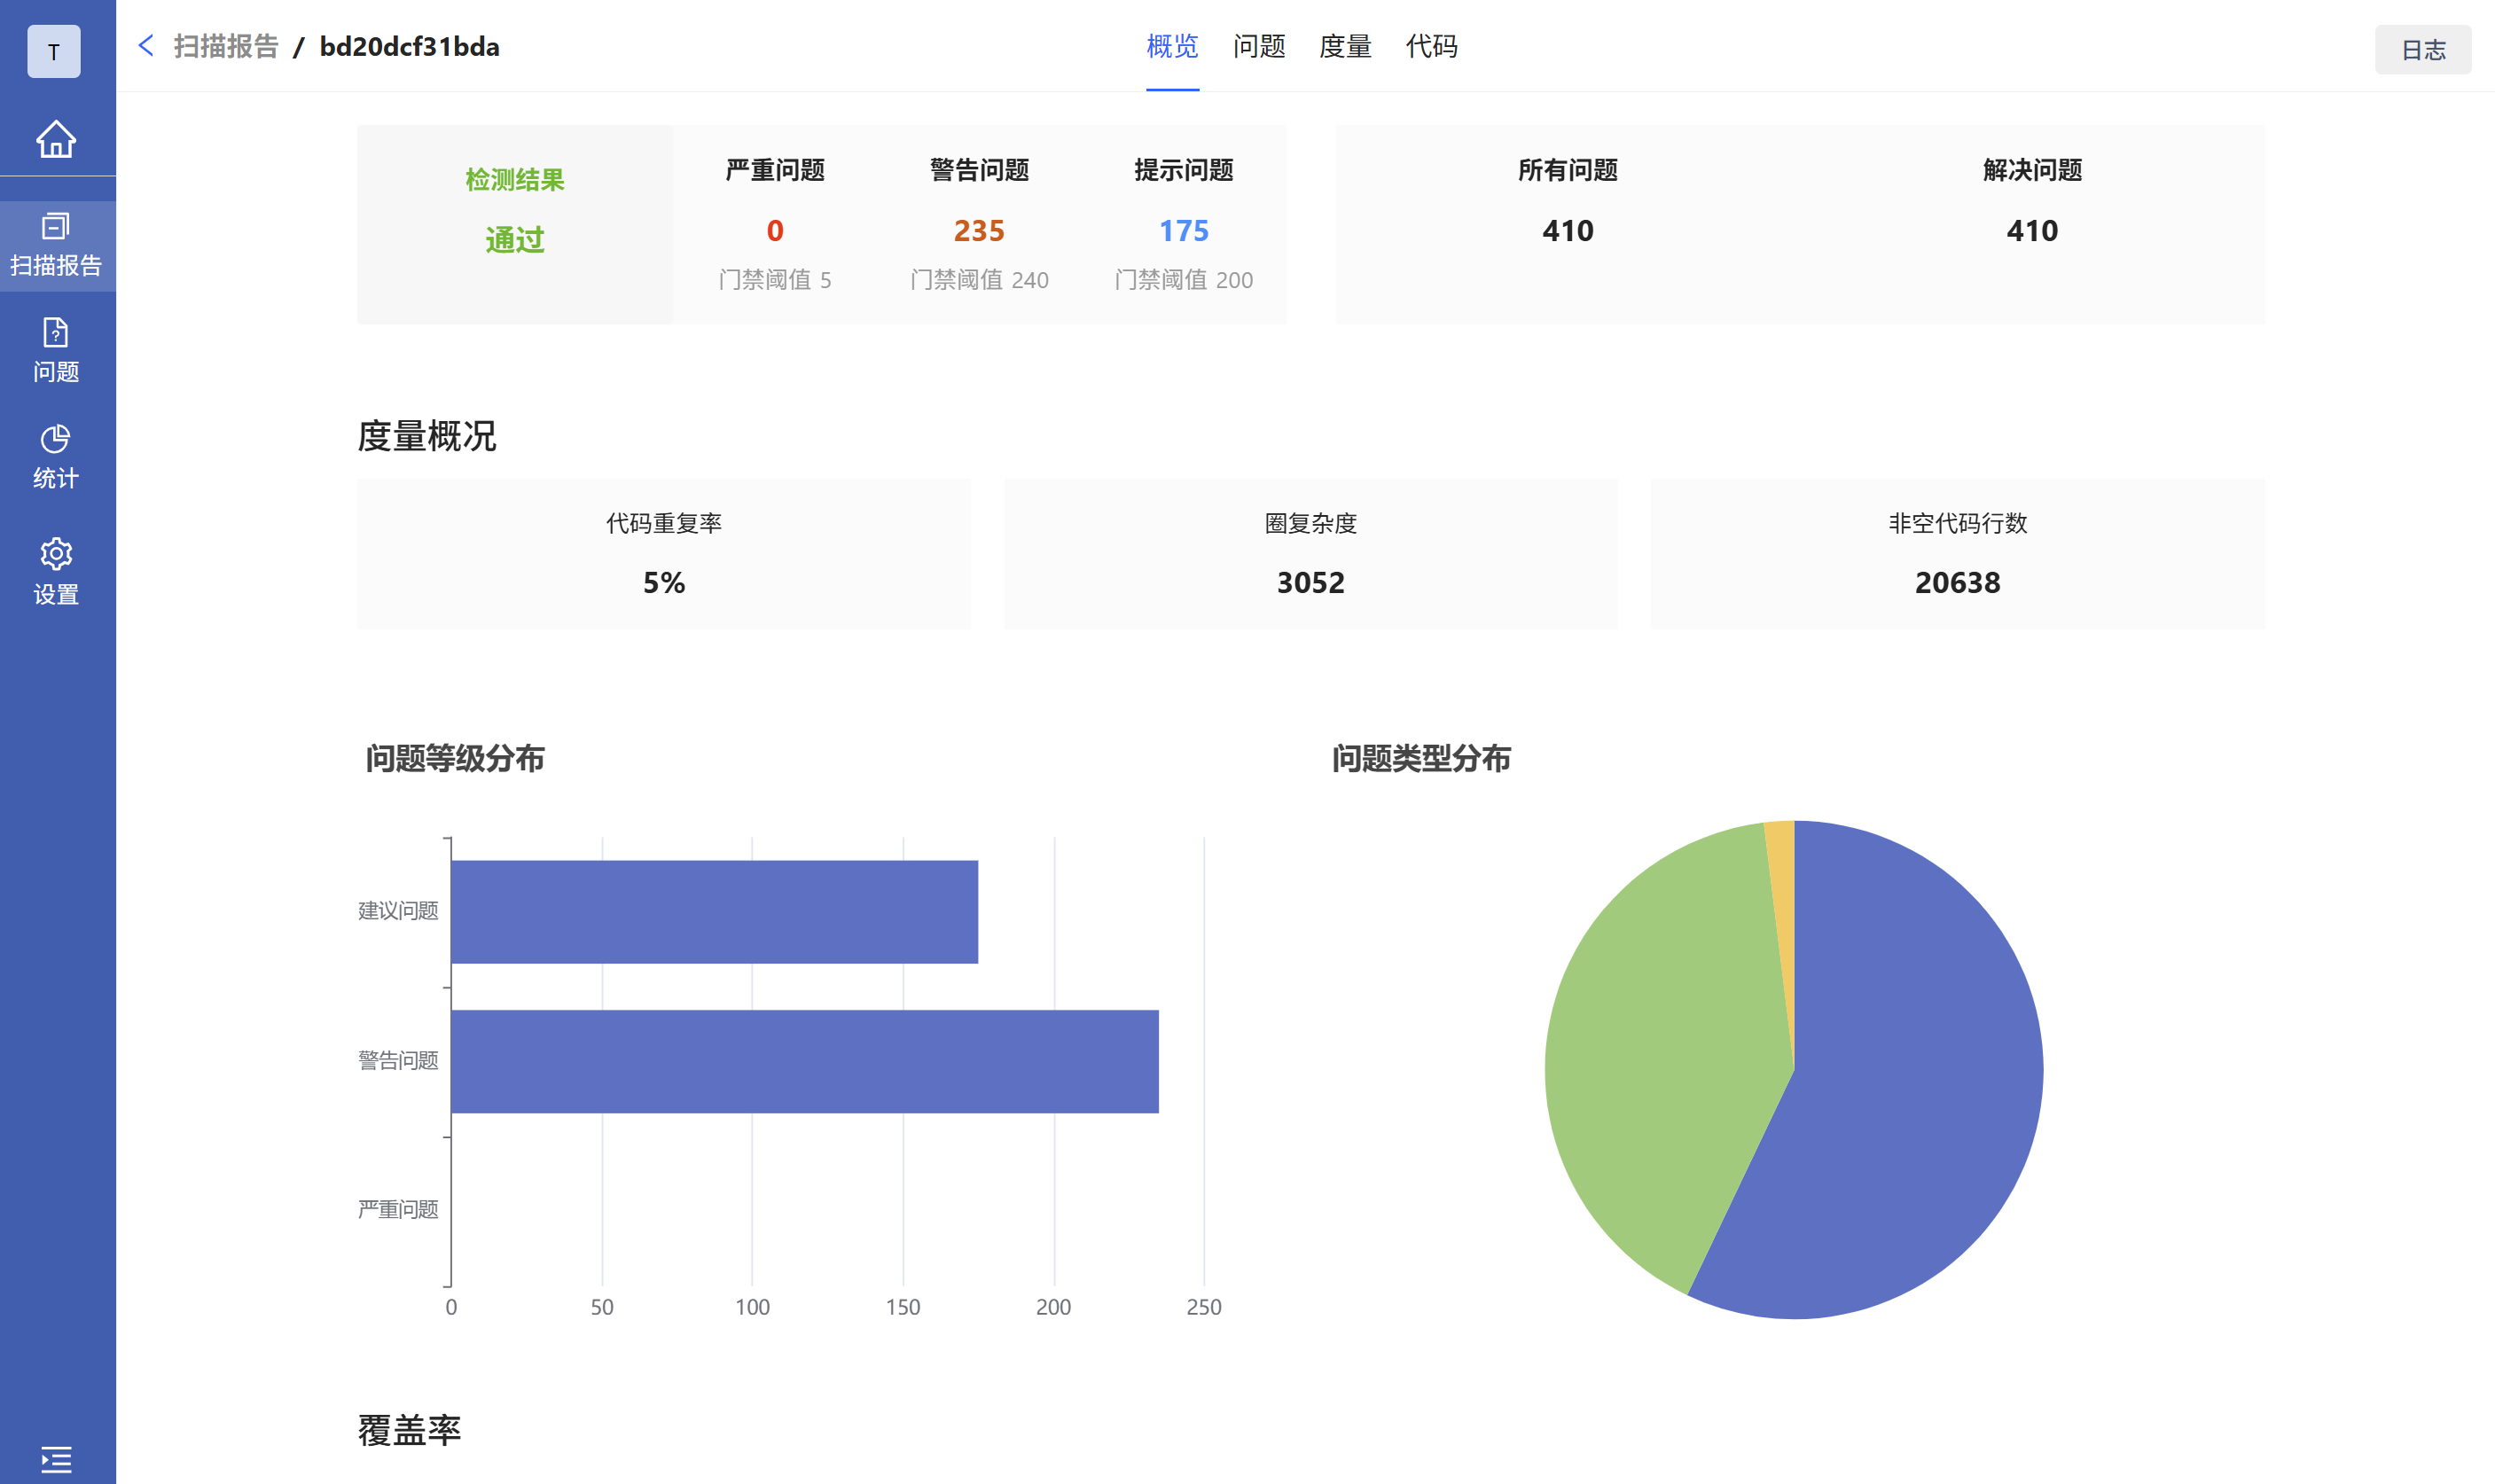This screenshot has width=2495, height=1484.
Task: Click the 建议问题 bar in chart
Action: pyautogui.click(x=714, y=911)
